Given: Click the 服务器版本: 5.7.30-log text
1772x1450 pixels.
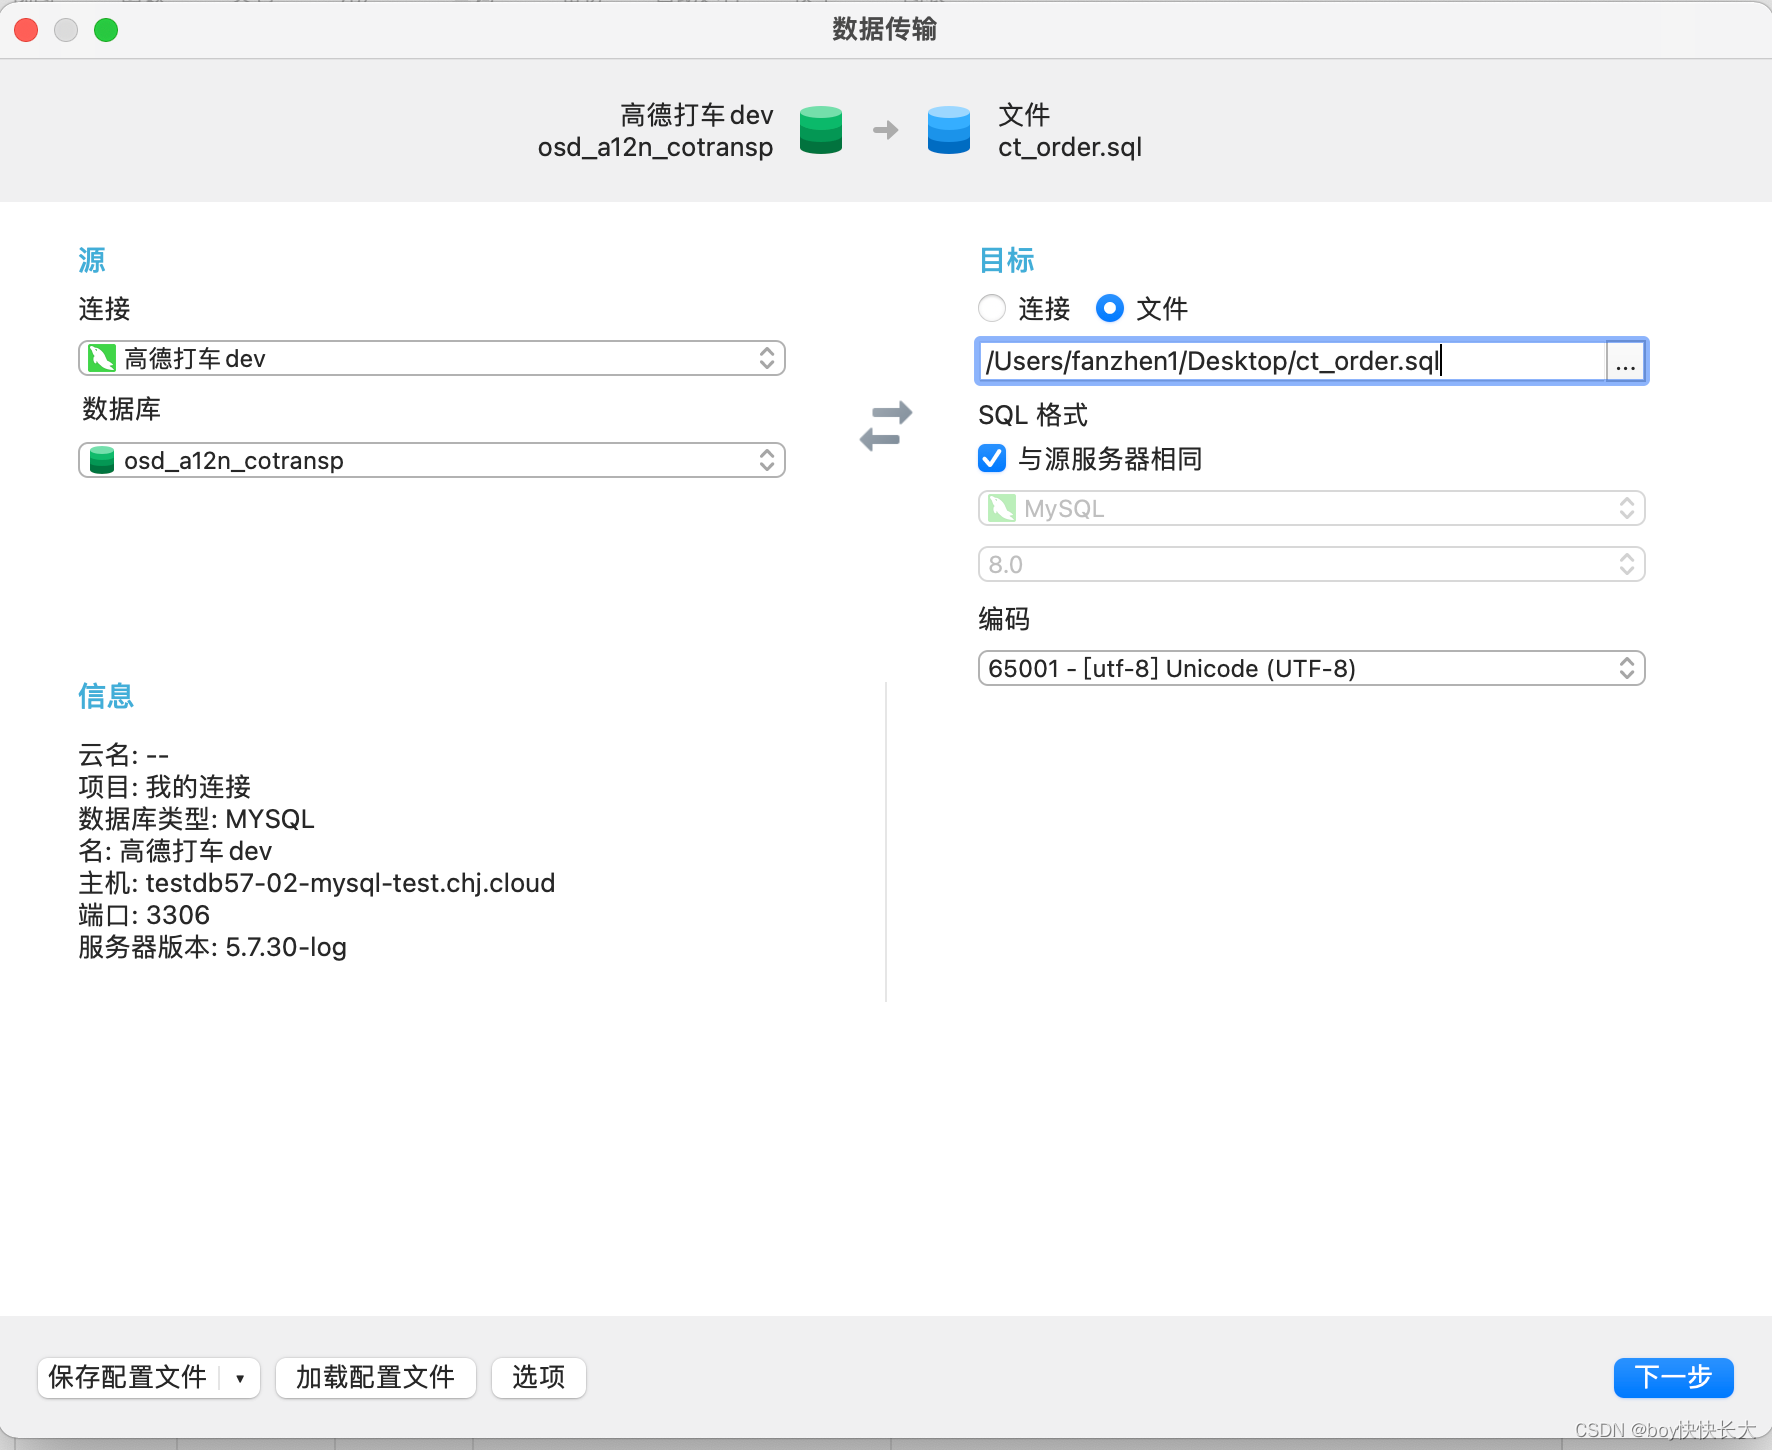Looking at the screenshot, I should [x=213, y=947].
